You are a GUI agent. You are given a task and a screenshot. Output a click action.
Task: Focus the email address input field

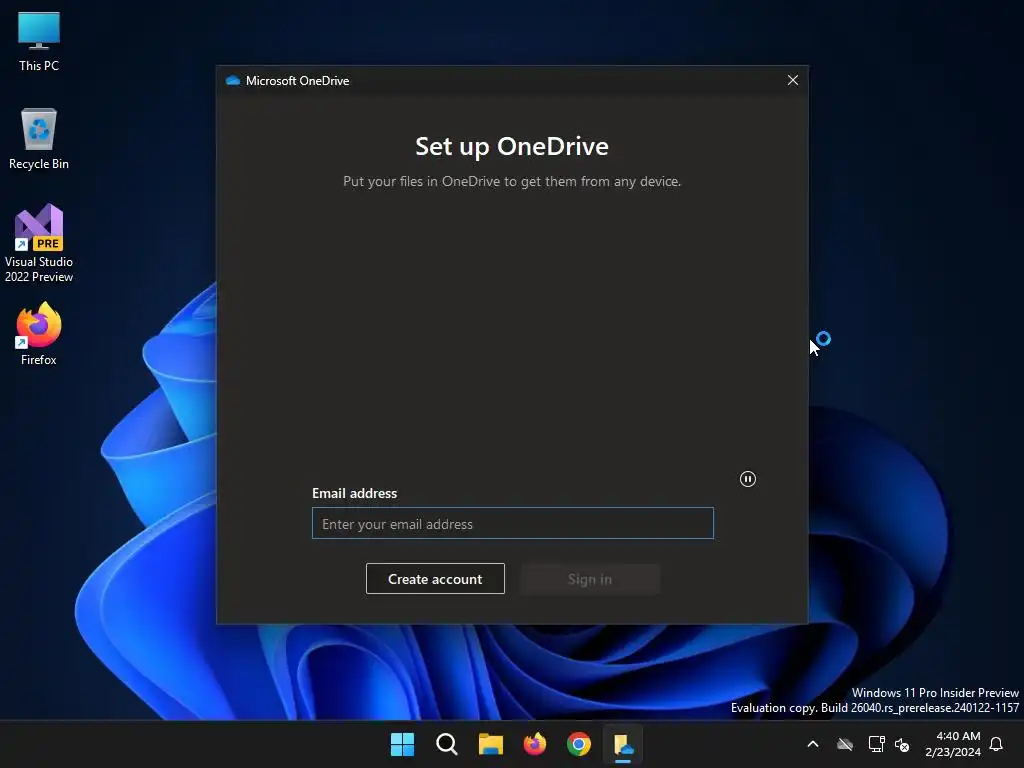(513, 523)
